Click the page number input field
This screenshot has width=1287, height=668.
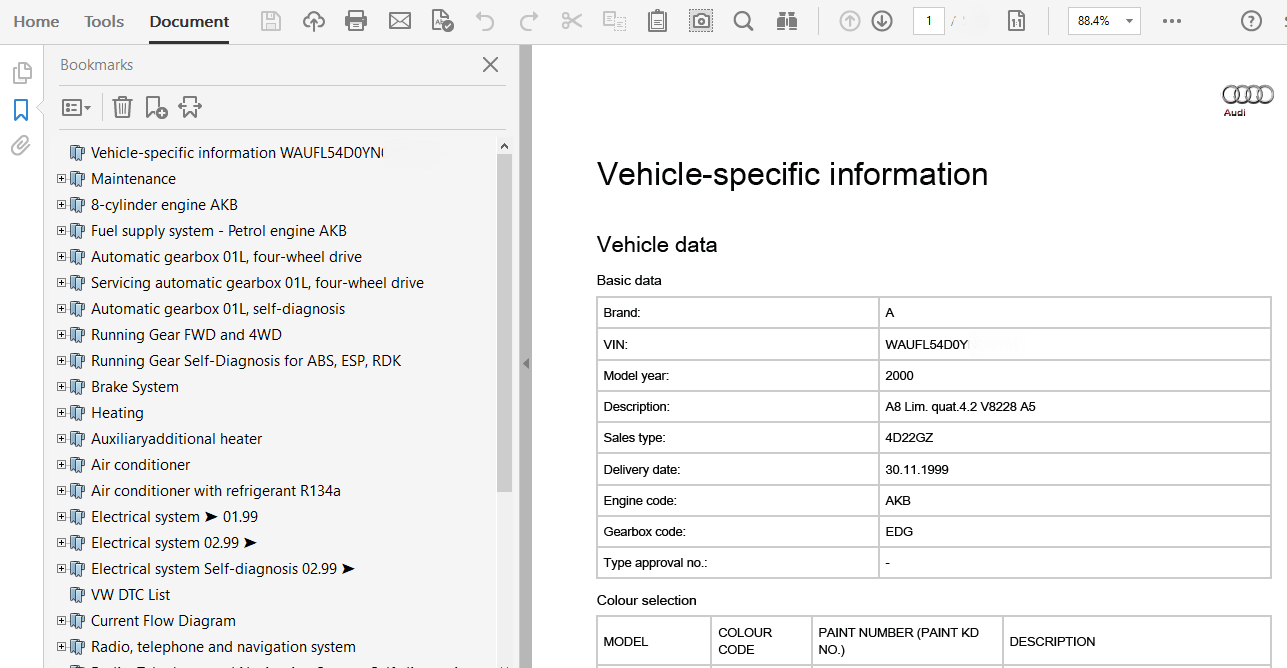tap(929, 21)
